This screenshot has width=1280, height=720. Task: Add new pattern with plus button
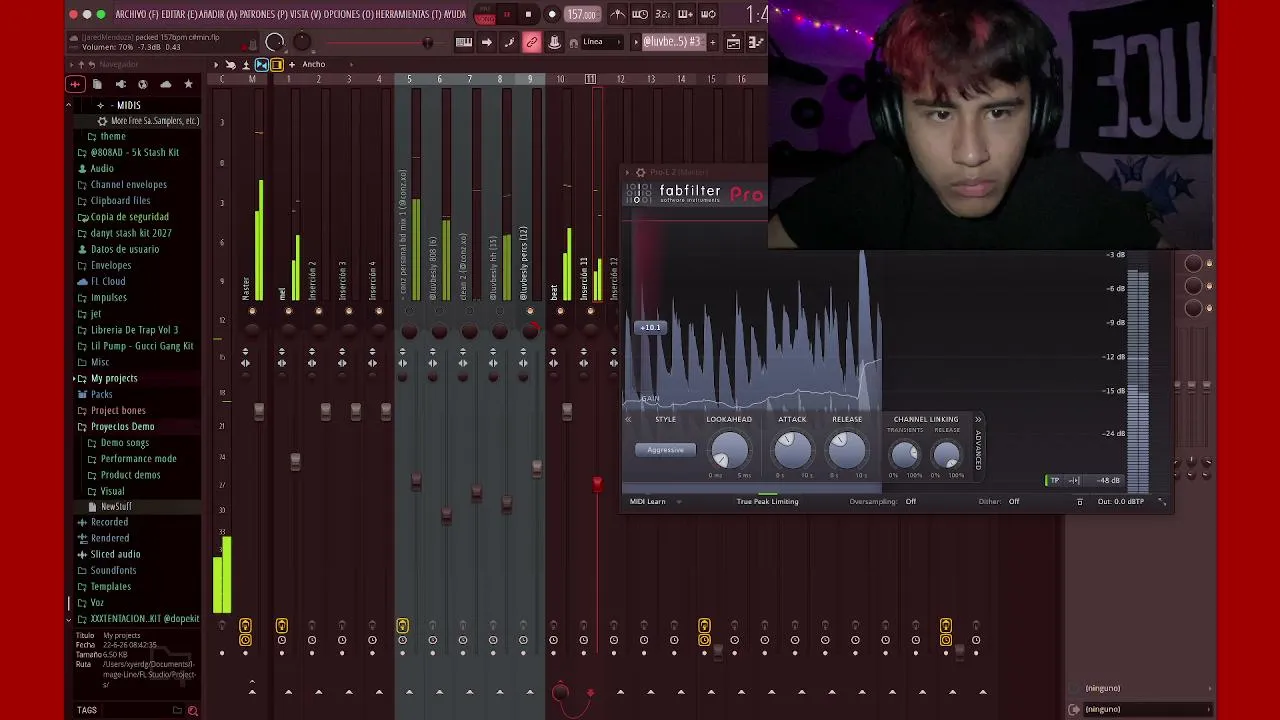[711, 42]
